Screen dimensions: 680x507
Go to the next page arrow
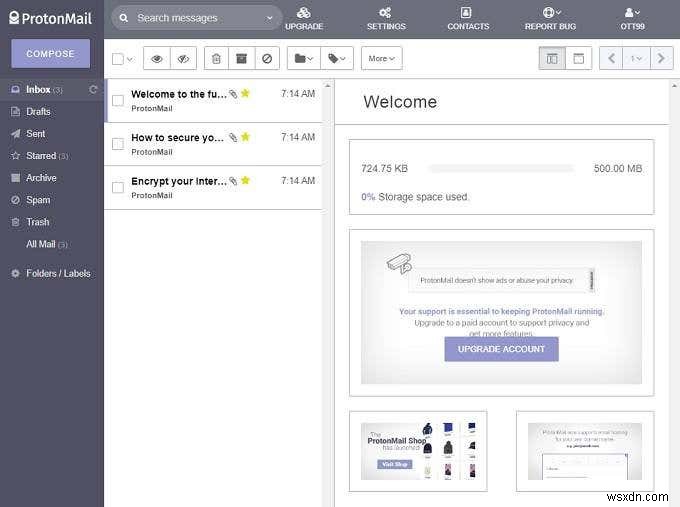[x=661, y=58]
